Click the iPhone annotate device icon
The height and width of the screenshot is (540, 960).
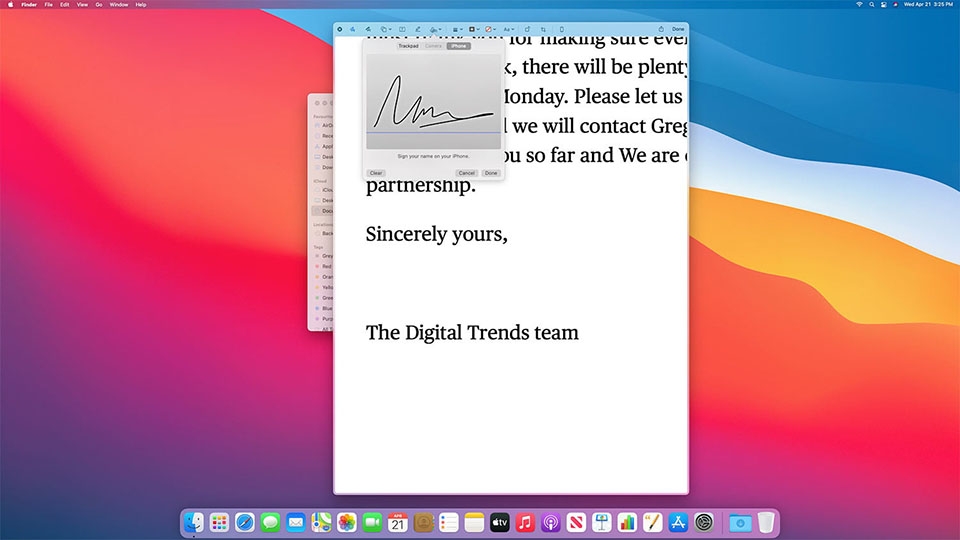pos(562,29)
